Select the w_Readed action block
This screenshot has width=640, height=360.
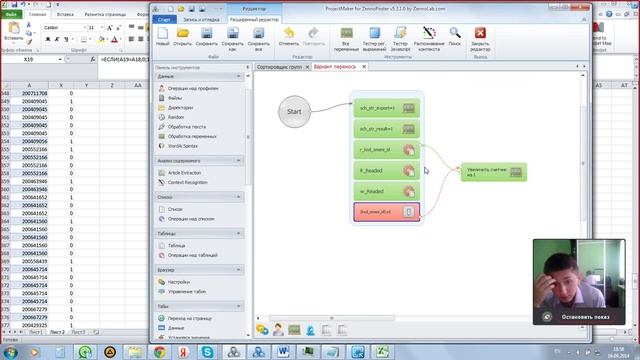click(x=387, y=191)
